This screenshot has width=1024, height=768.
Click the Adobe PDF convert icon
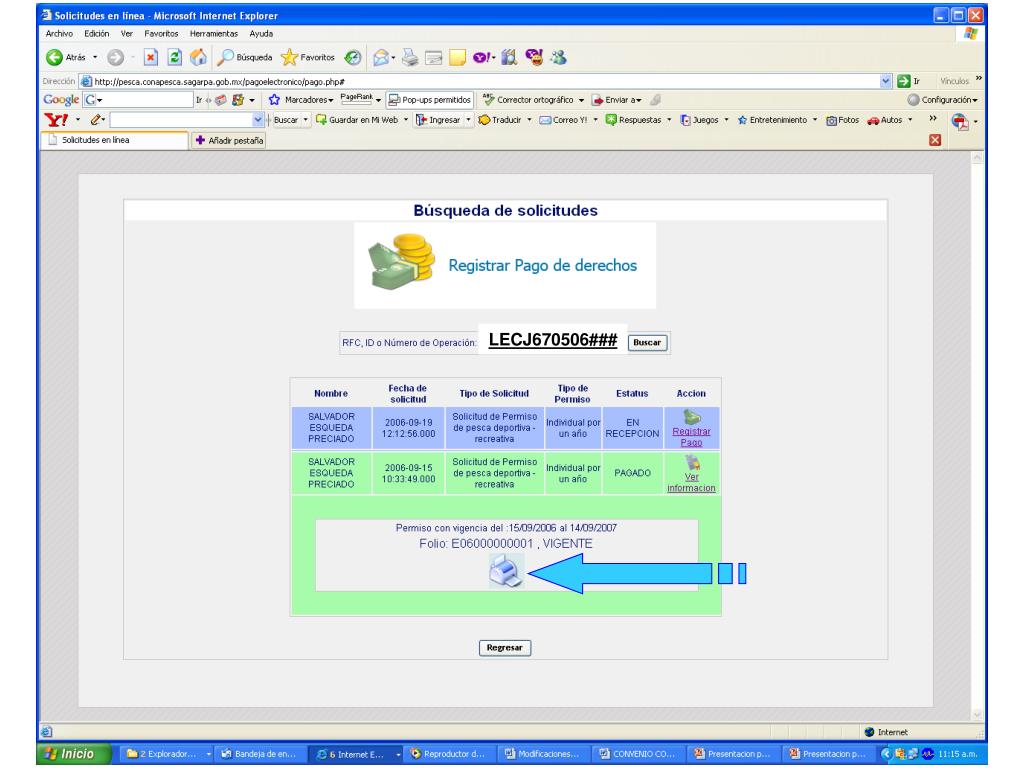959,121
